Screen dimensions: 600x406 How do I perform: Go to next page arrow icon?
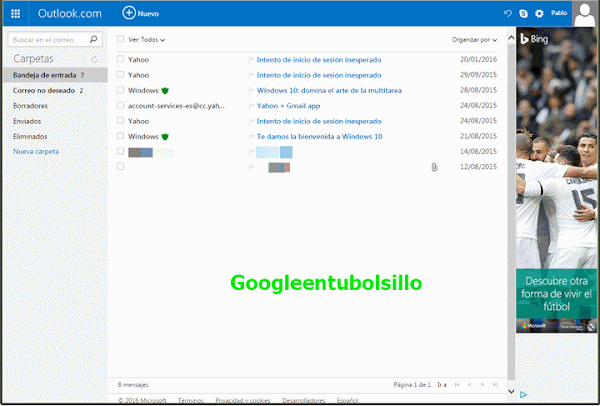(x=483, y=385)
